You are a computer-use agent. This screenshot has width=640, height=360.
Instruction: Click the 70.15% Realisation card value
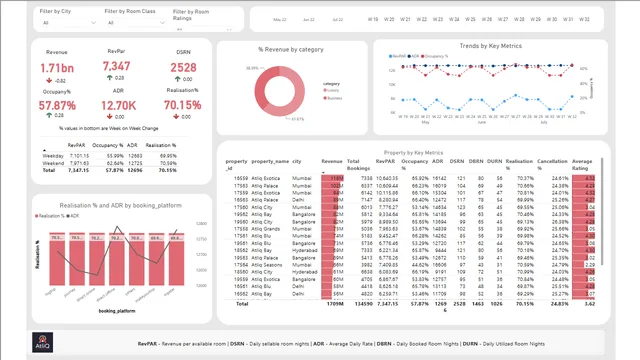point(182,105)
